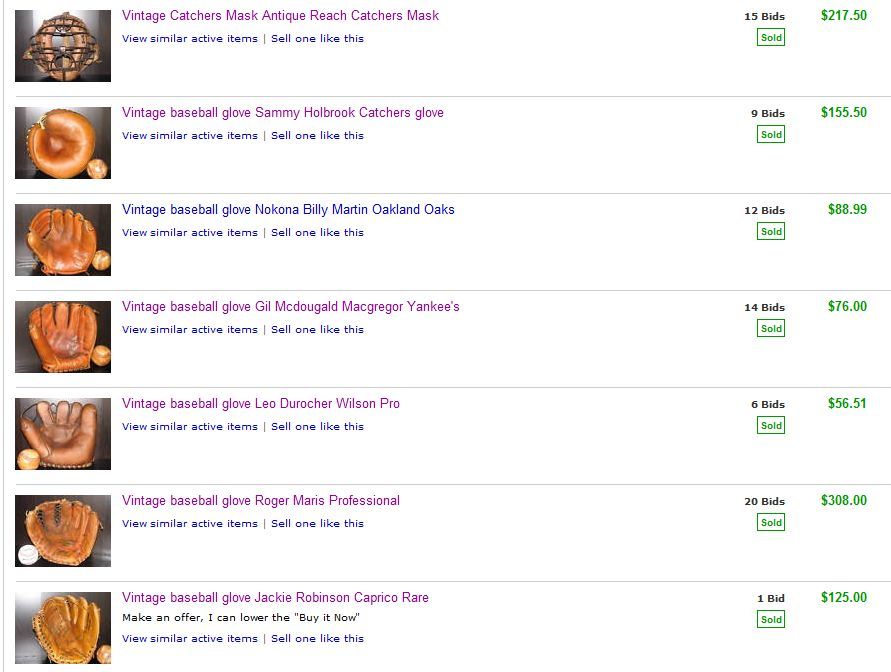This screenshot has width=891, height=672.
Task: Sell one like the Sammy Holbrook glove
Action: [x=317, y=136]
